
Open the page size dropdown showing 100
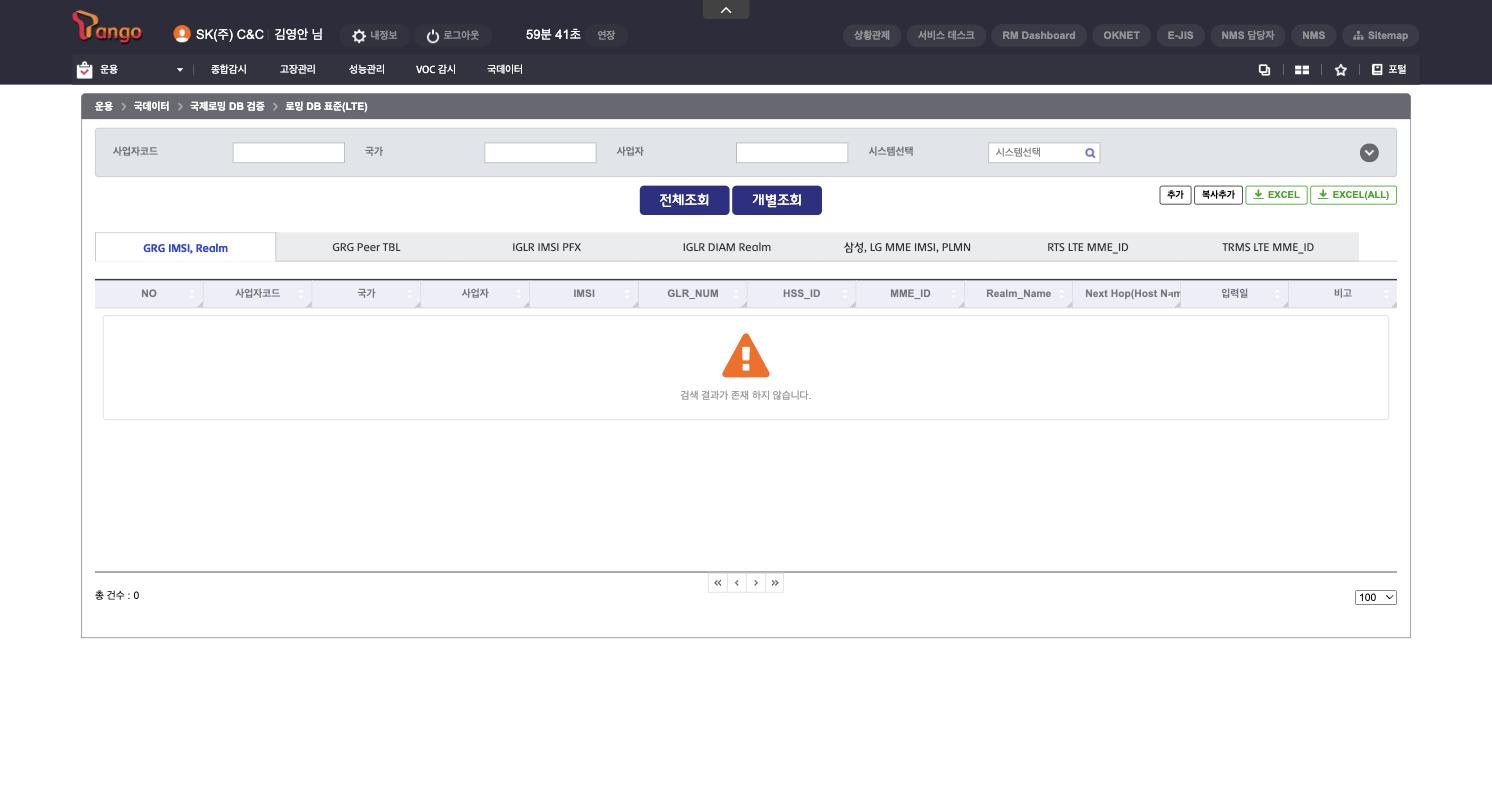pos(1376,598)
